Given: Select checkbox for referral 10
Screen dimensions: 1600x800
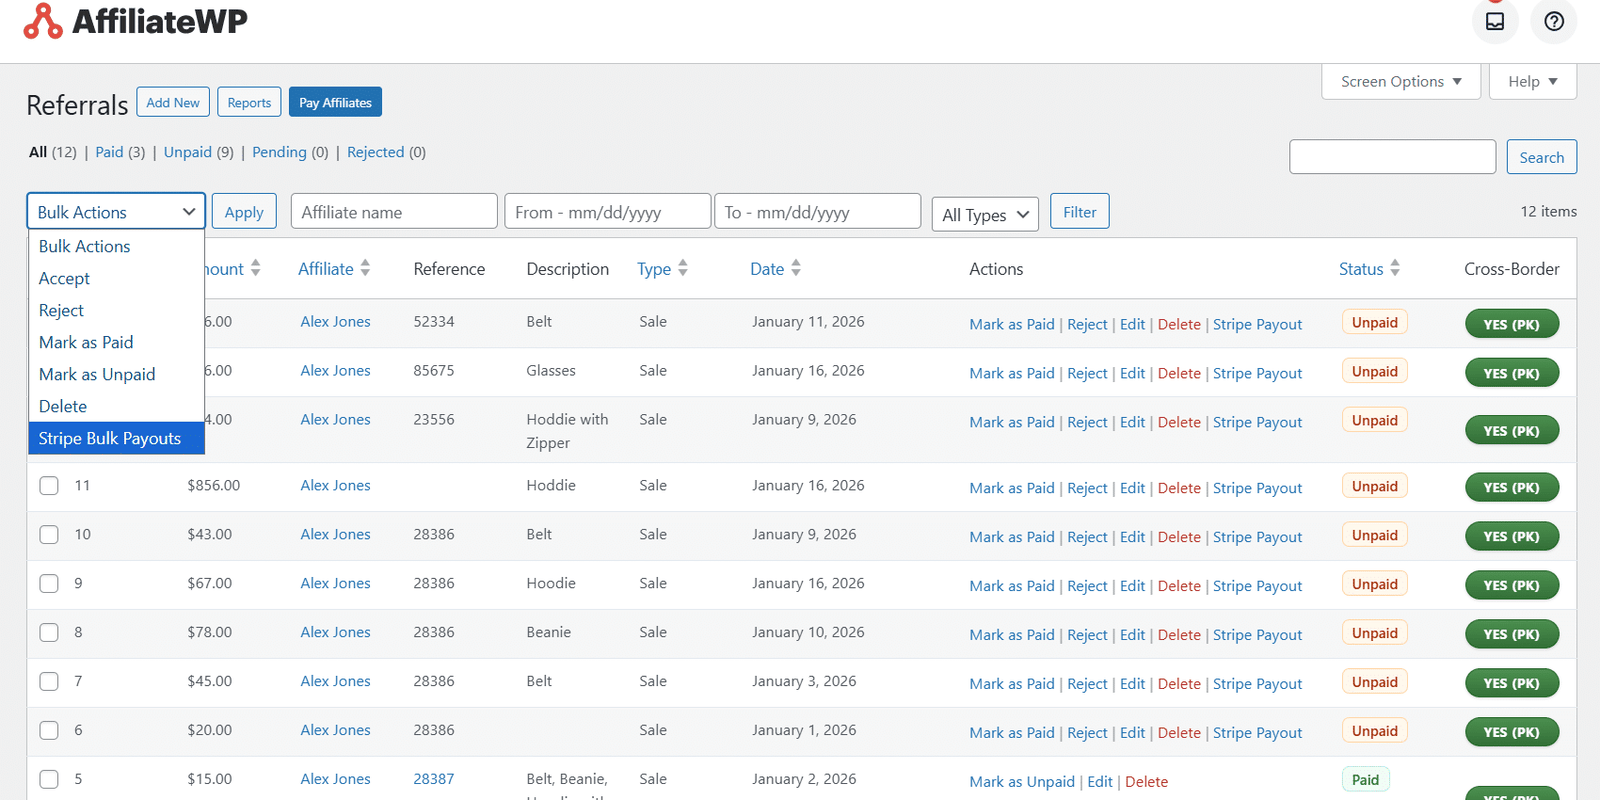Looking at the screenshot, I should click(x=49, y=535).
